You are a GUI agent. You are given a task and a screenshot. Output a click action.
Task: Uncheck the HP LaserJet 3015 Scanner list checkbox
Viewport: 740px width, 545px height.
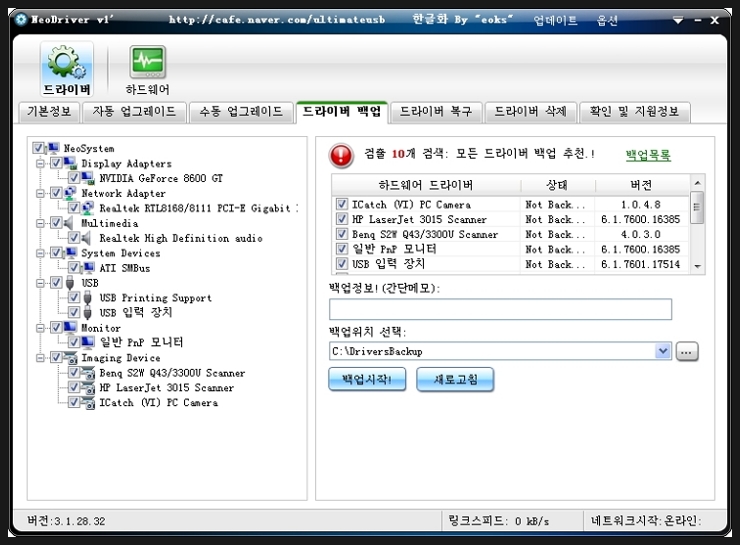tap(342, 220)
